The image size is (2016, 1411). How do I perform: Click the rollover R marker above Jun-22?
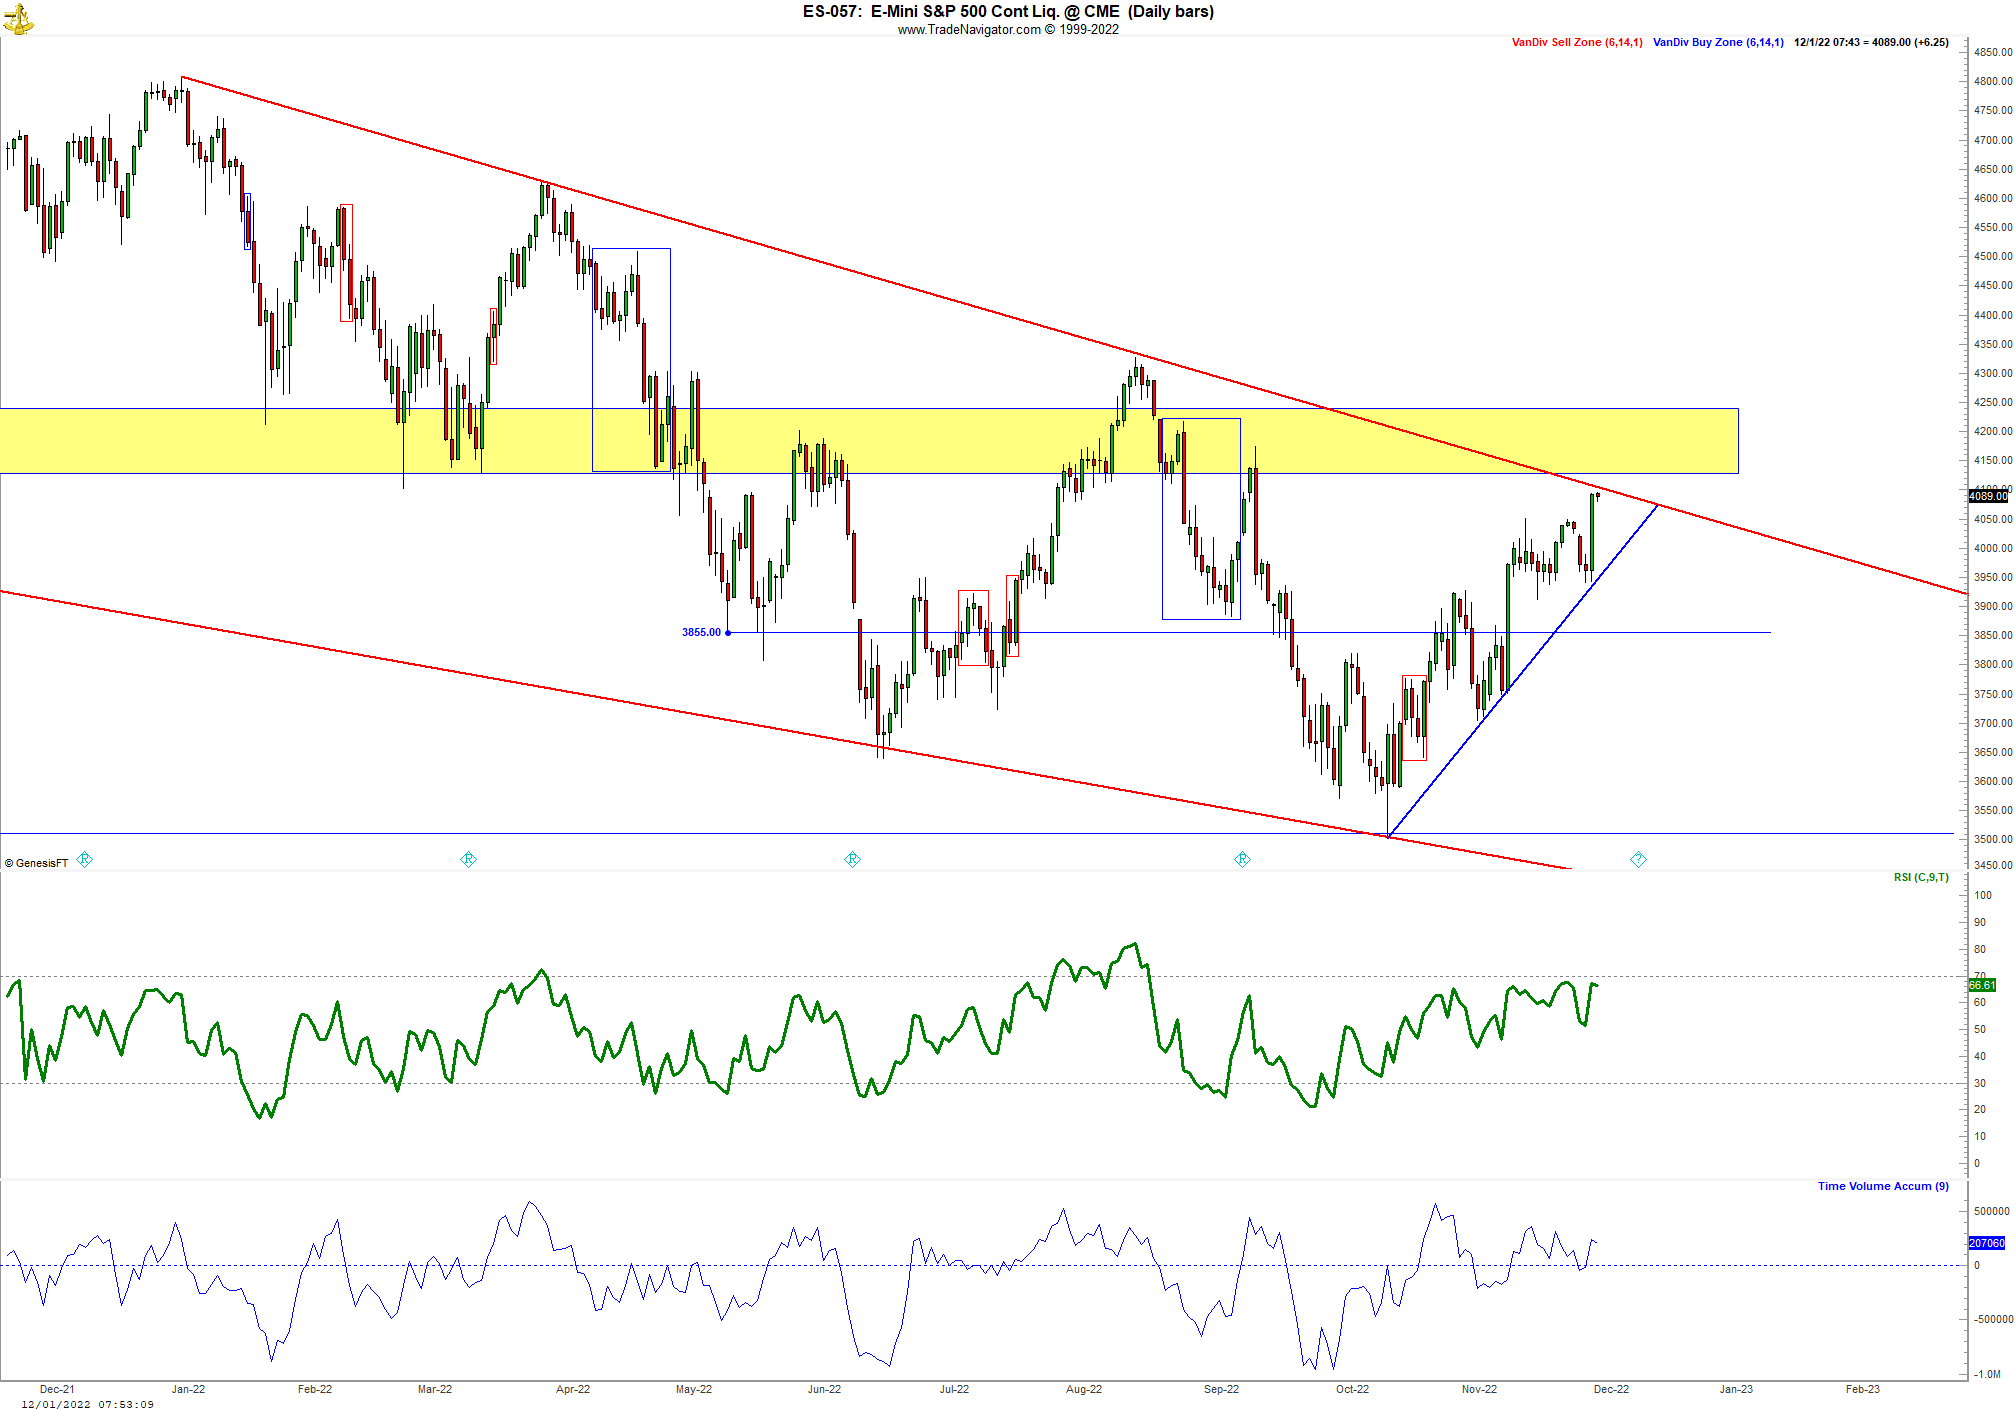853,859
